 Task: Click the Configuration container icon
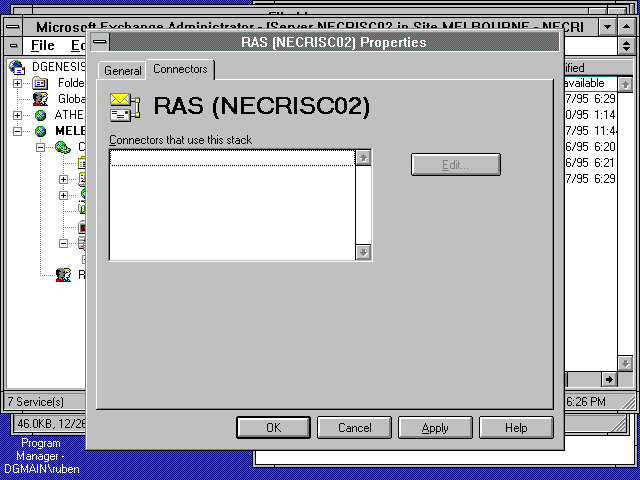click(63, 147)
